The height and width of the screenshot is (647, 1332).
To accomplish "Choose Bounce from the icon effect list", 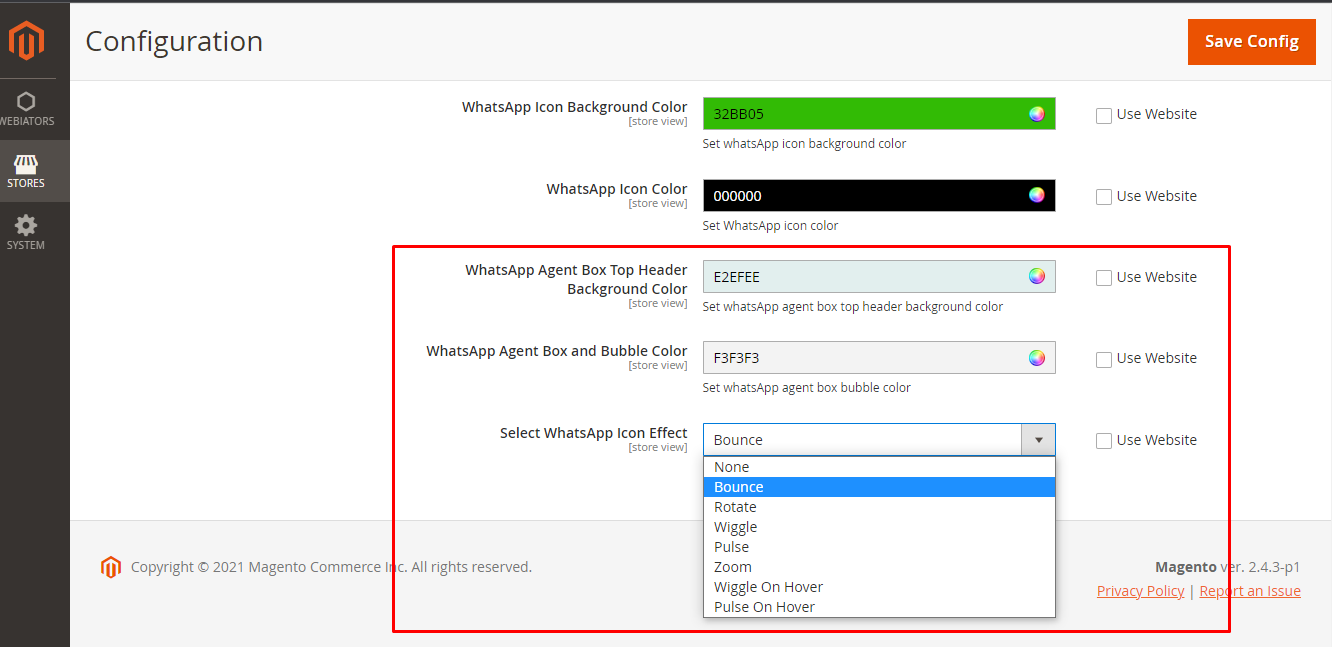I will (879, 487).
